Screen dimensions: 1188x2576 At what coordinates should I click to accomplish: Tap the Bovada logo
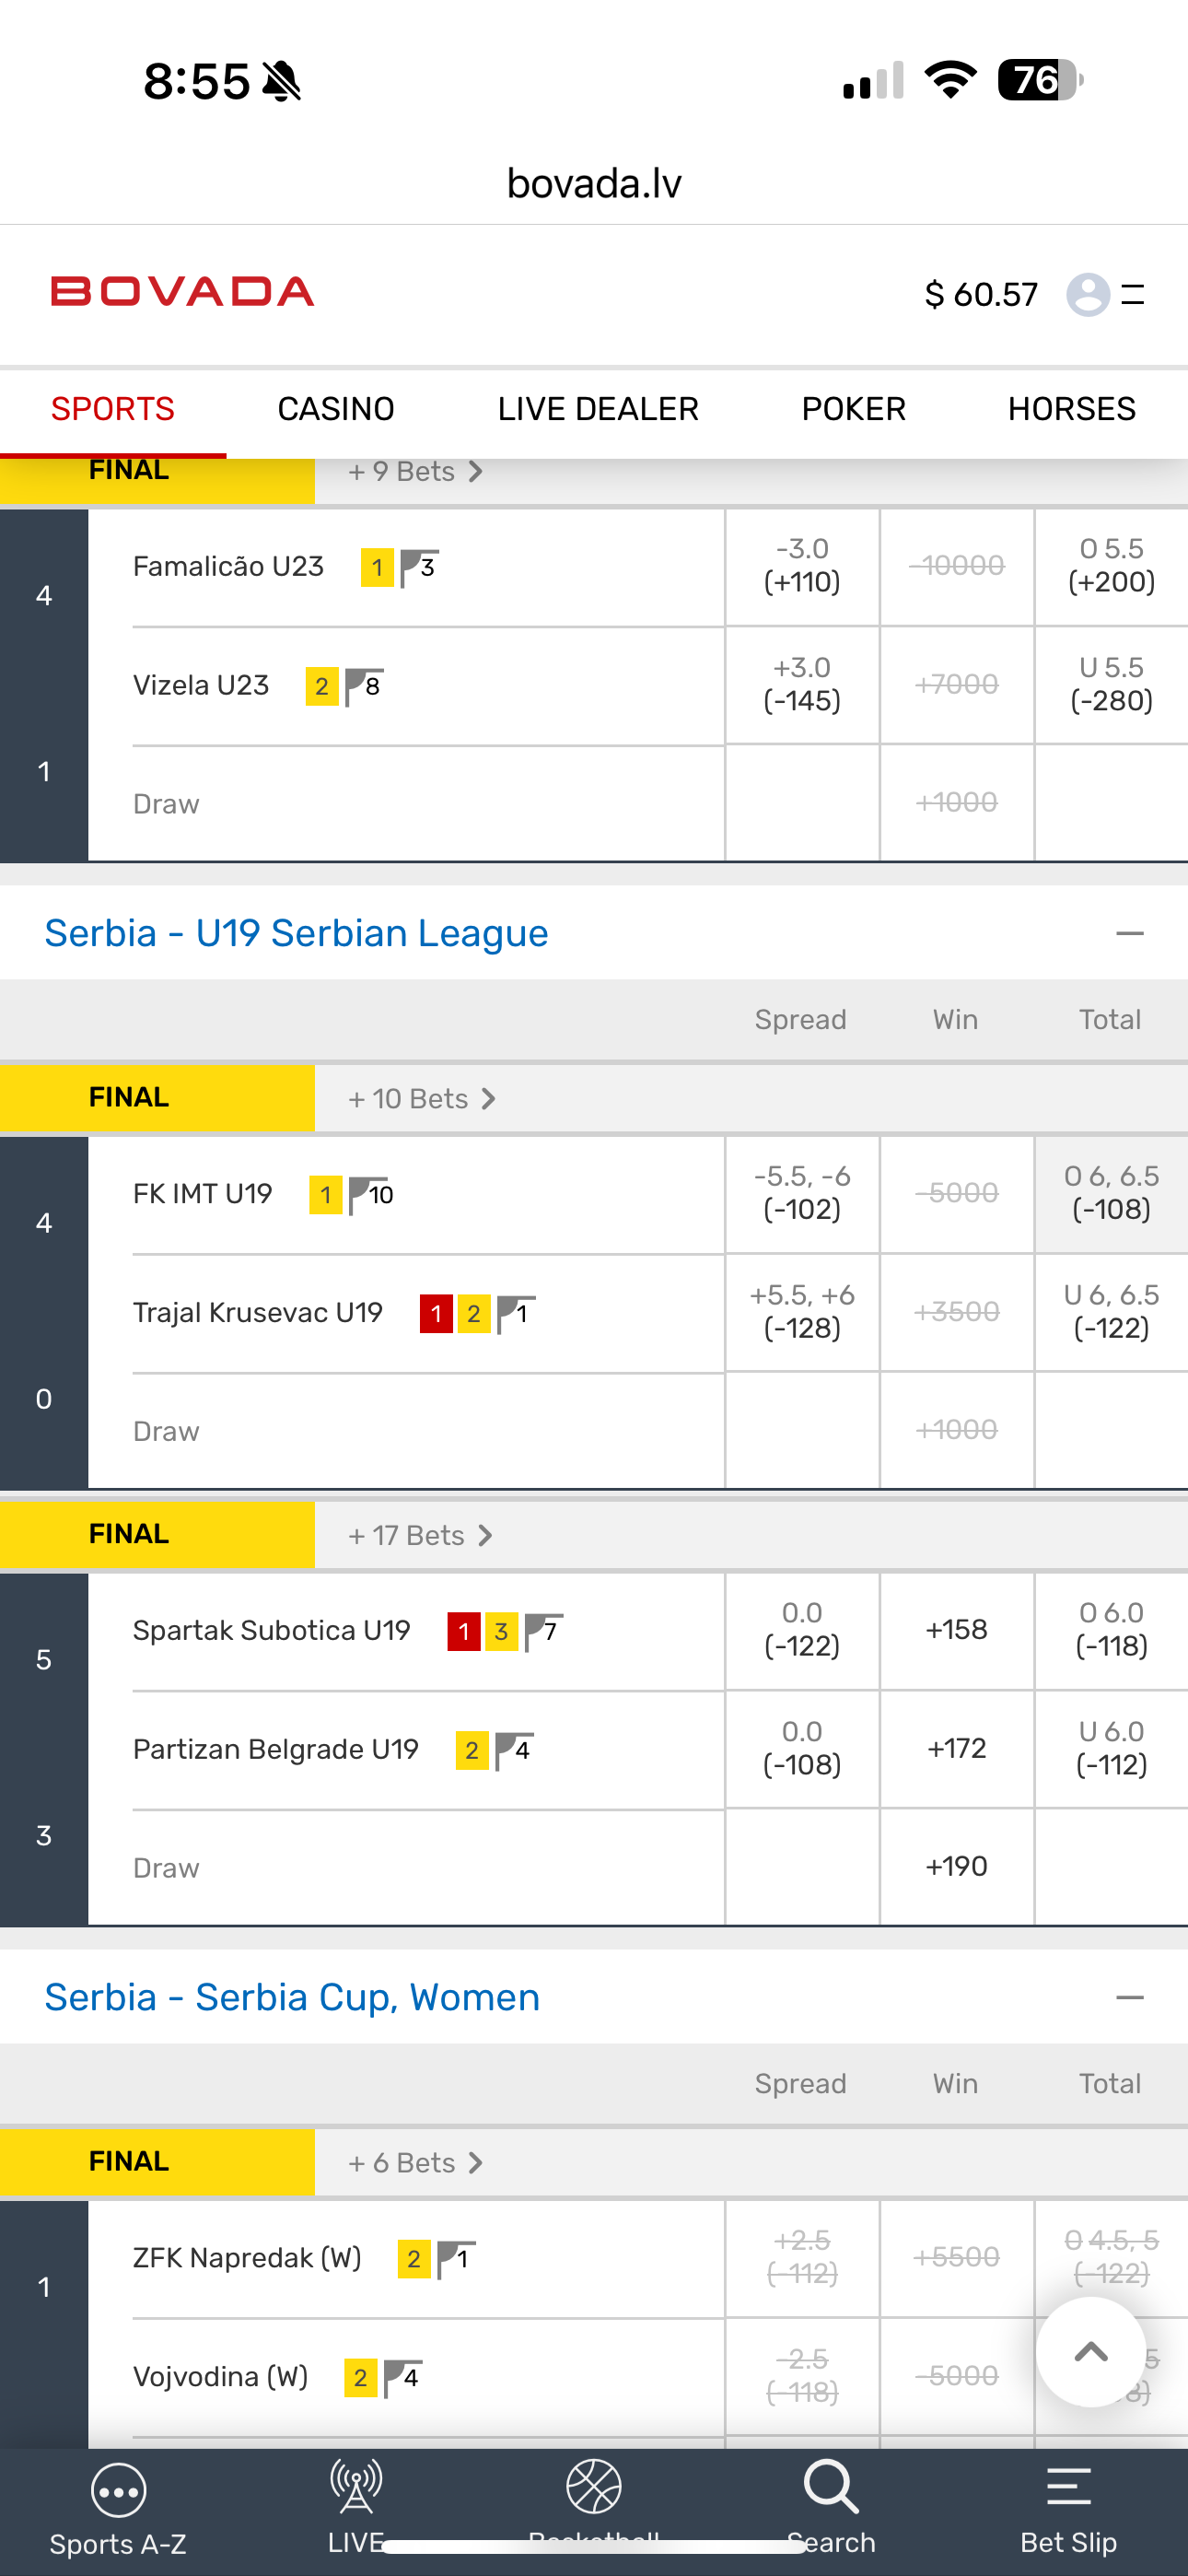(183, 292)
